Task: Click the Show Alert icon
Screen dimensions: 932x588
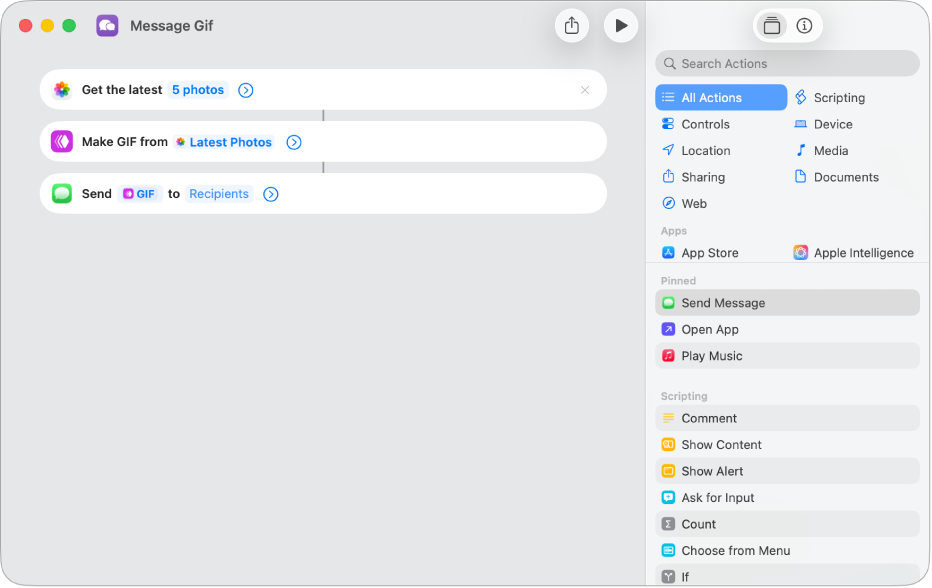Action: 668,471
